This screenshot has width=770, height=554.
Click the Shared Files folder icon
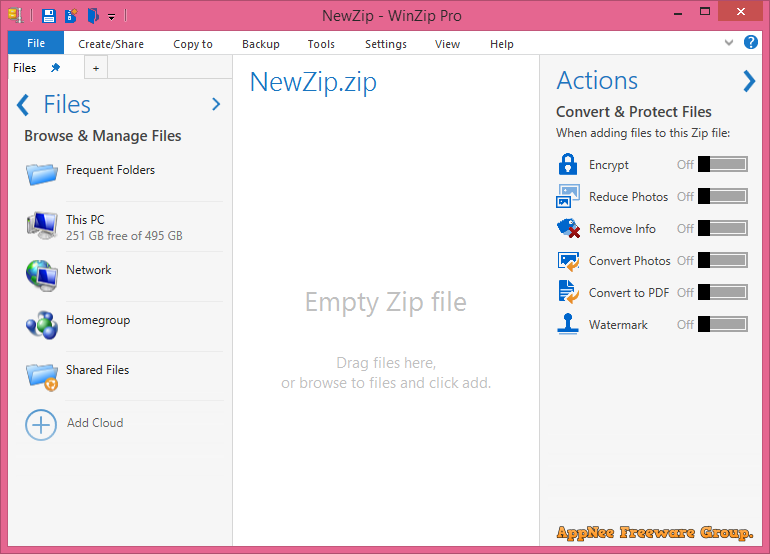tap(42, 377)
